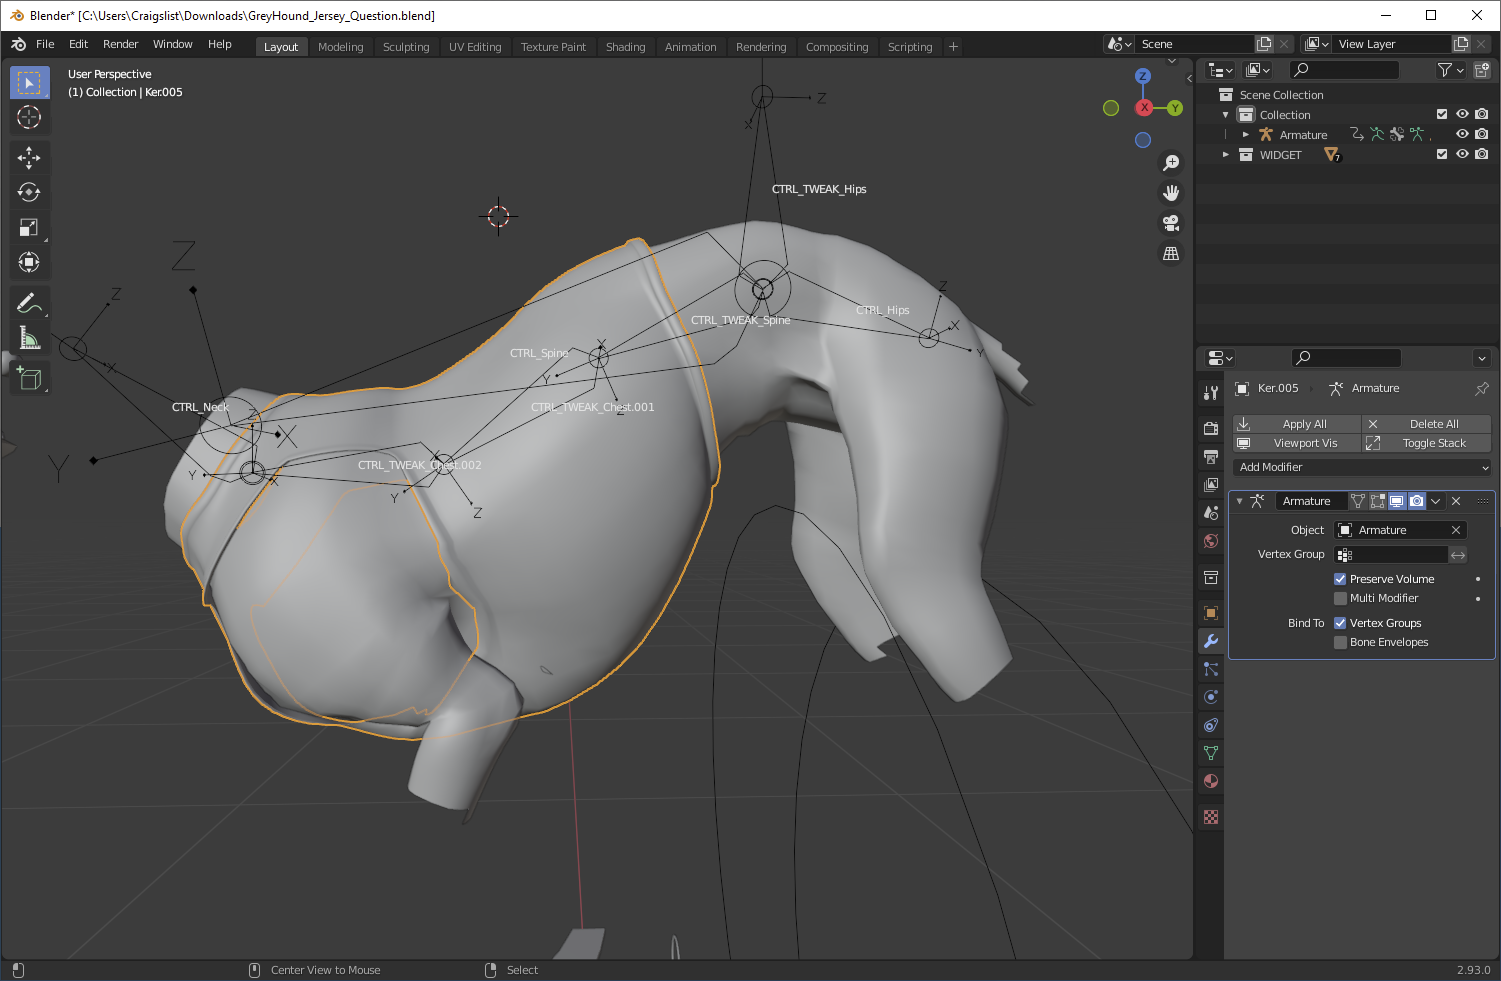Collapse the Collection tree item
The width and height of the screenshot is (1501, 981).
coord(1226,114)
